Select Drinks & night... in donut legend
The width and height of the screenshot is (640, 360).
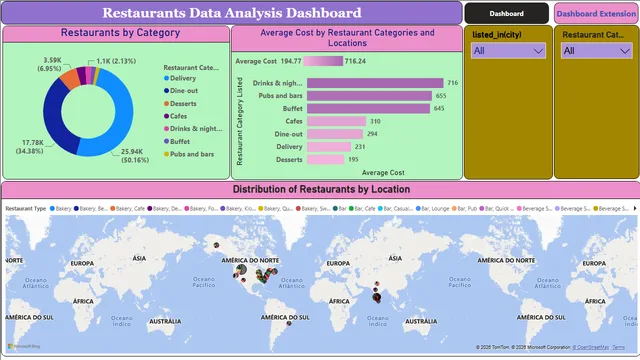point(193,129)
